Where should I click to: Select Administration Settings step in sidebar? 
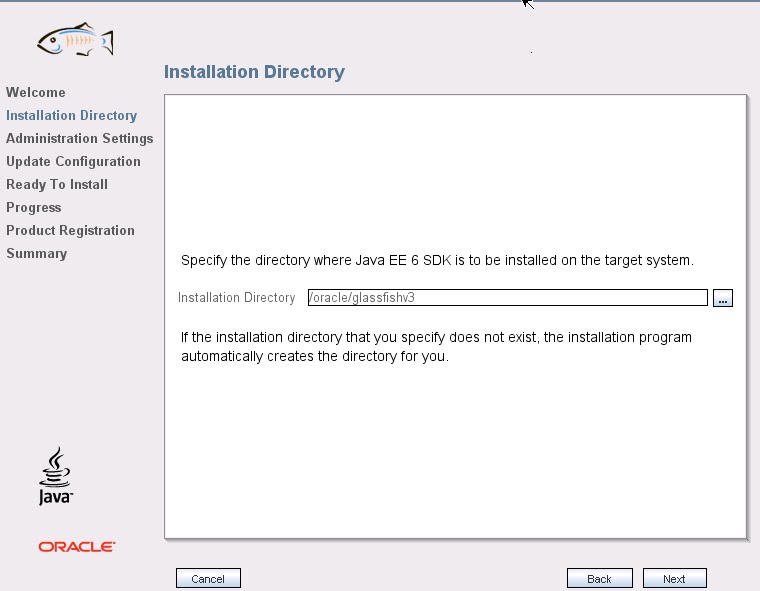point(79,139)
